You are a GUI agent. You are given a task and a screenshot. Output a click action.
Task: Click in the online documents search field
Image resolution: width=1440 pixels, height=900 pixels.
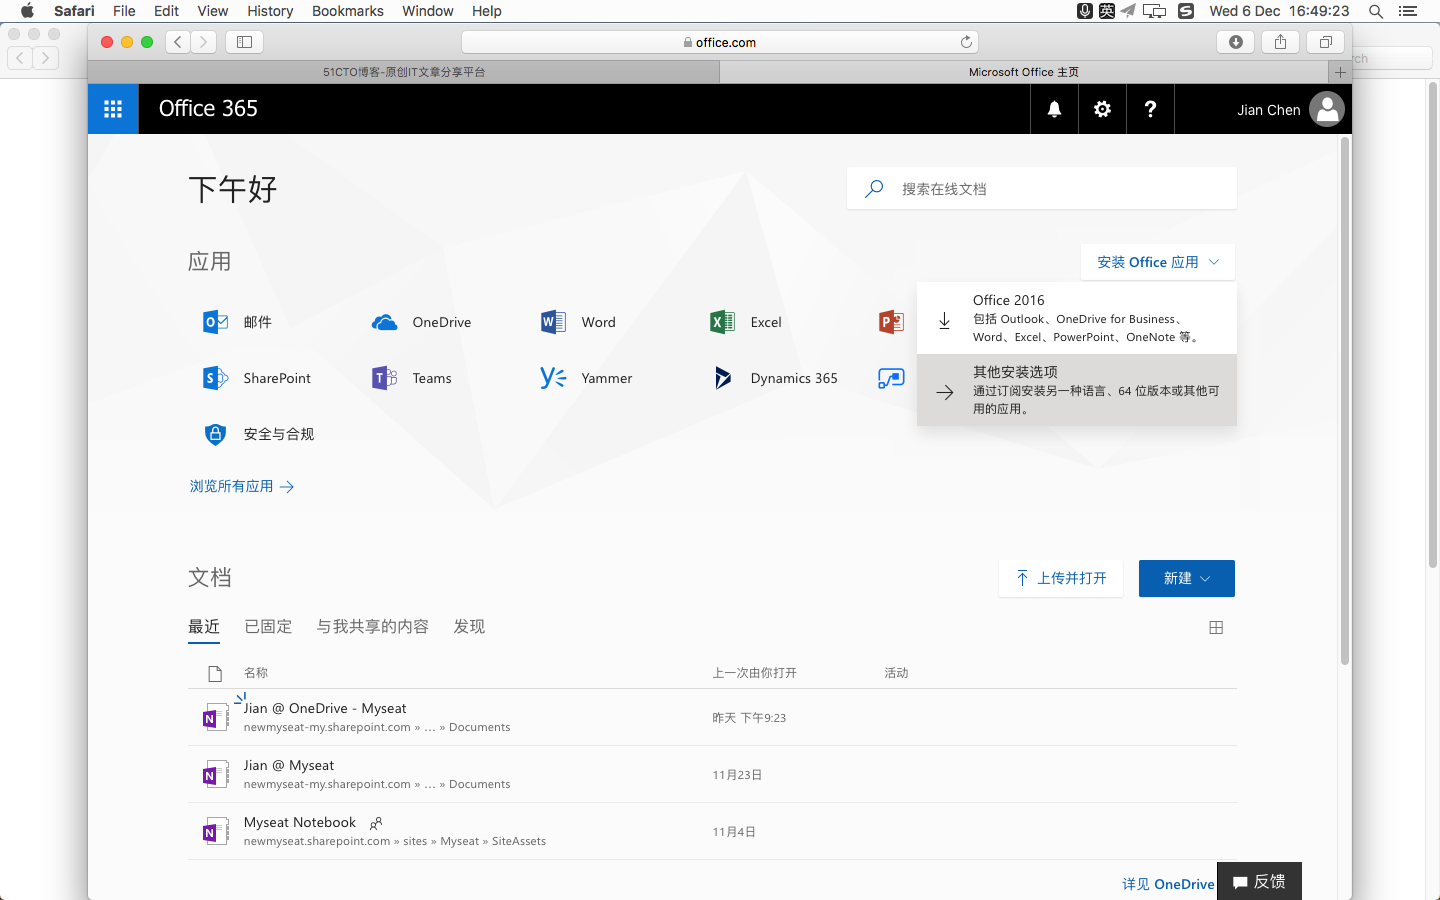(x=1042, y=188)
